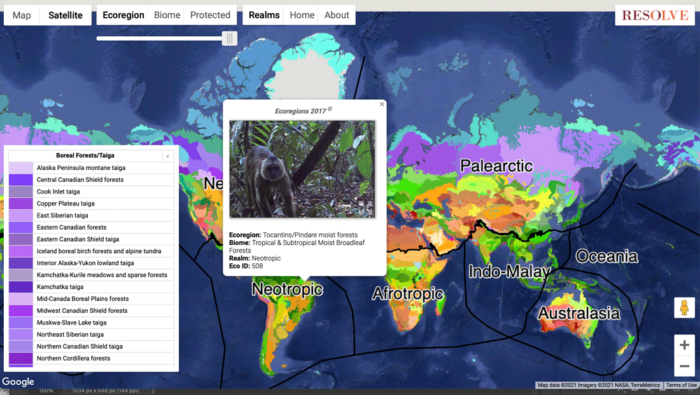Screen dimensions: 700x395
Task: Click the Afrotropic realm label
Action: [408, 293]
